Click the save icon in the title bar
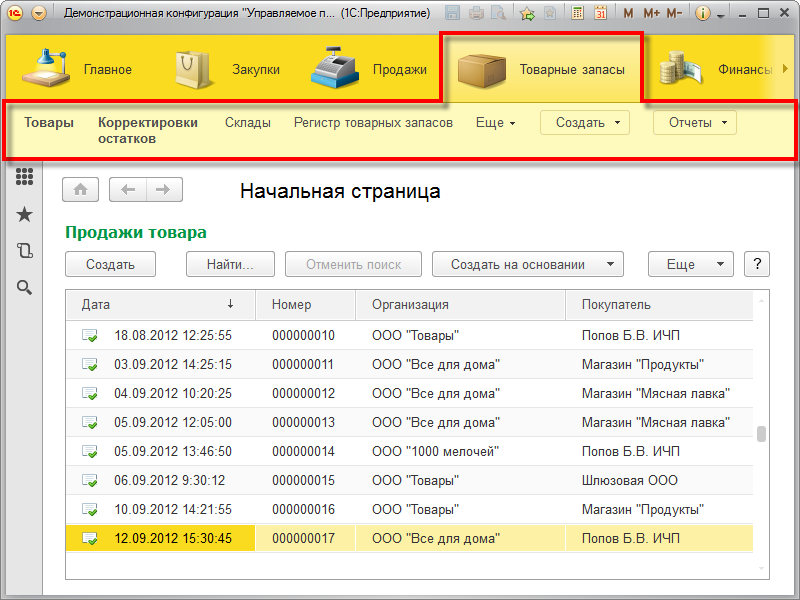The width and height of the screenshot is (800, 600). (x=452, y=11)
